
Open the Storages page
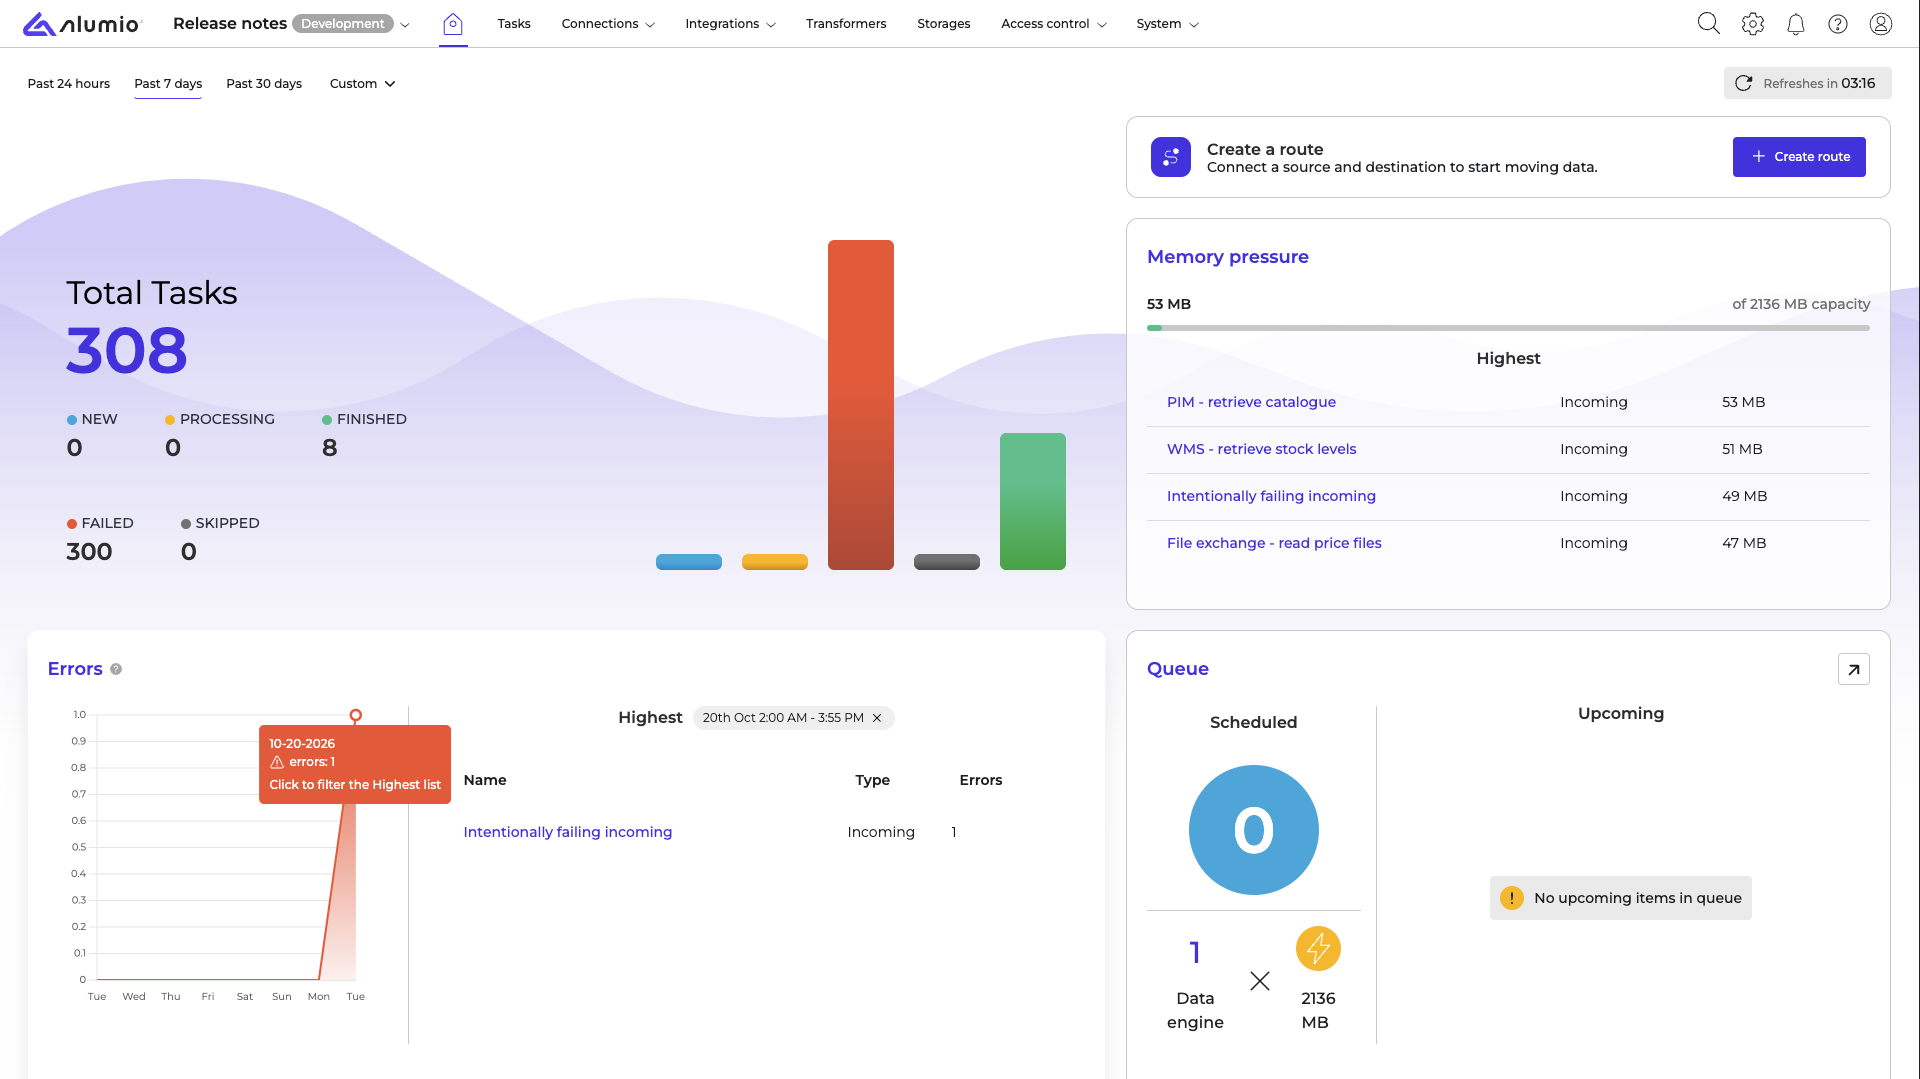(x=944, y=24)
